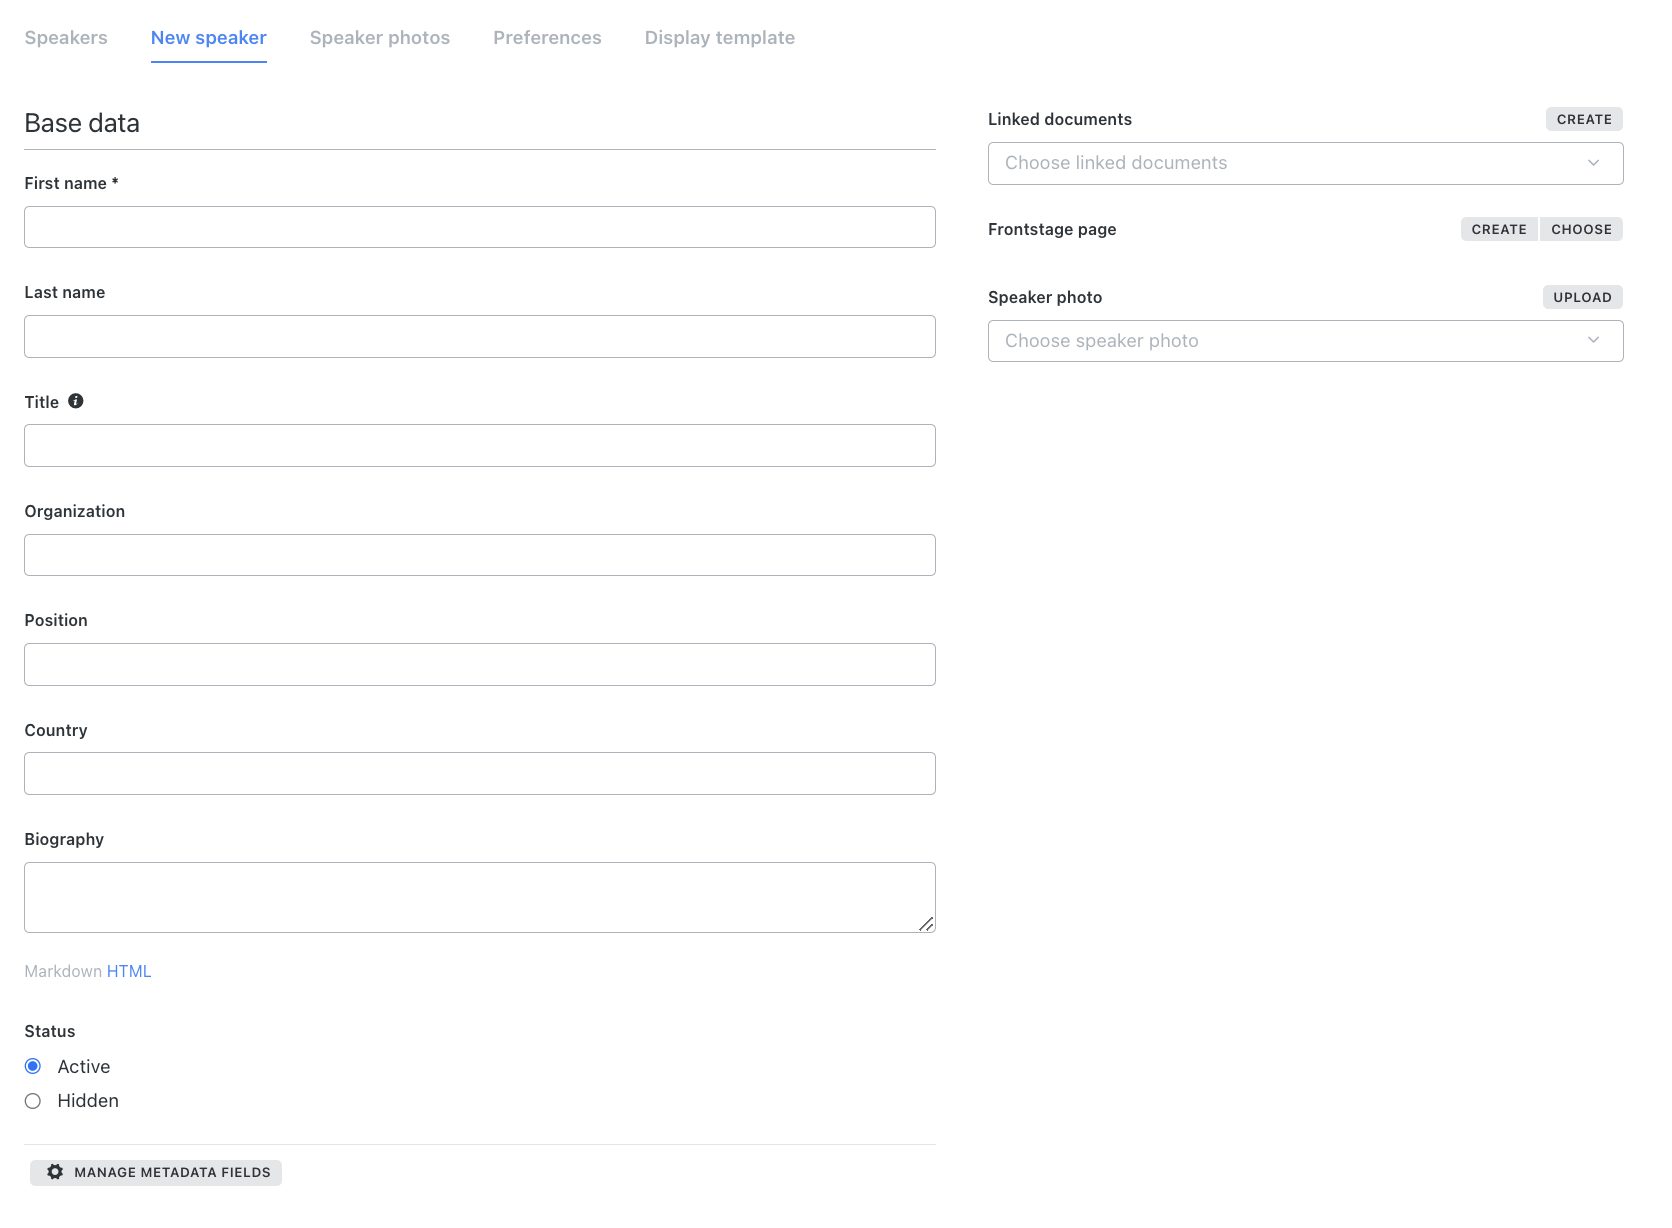Open the Choose speaker photo dropdown

click(x=1305, y=341)
